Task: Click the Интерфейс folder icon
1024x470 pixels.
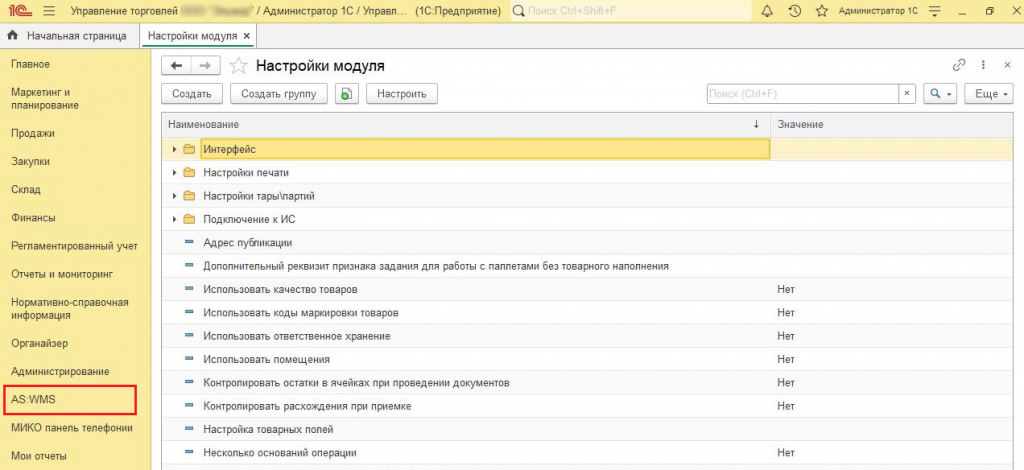Action: pos(189,149)
